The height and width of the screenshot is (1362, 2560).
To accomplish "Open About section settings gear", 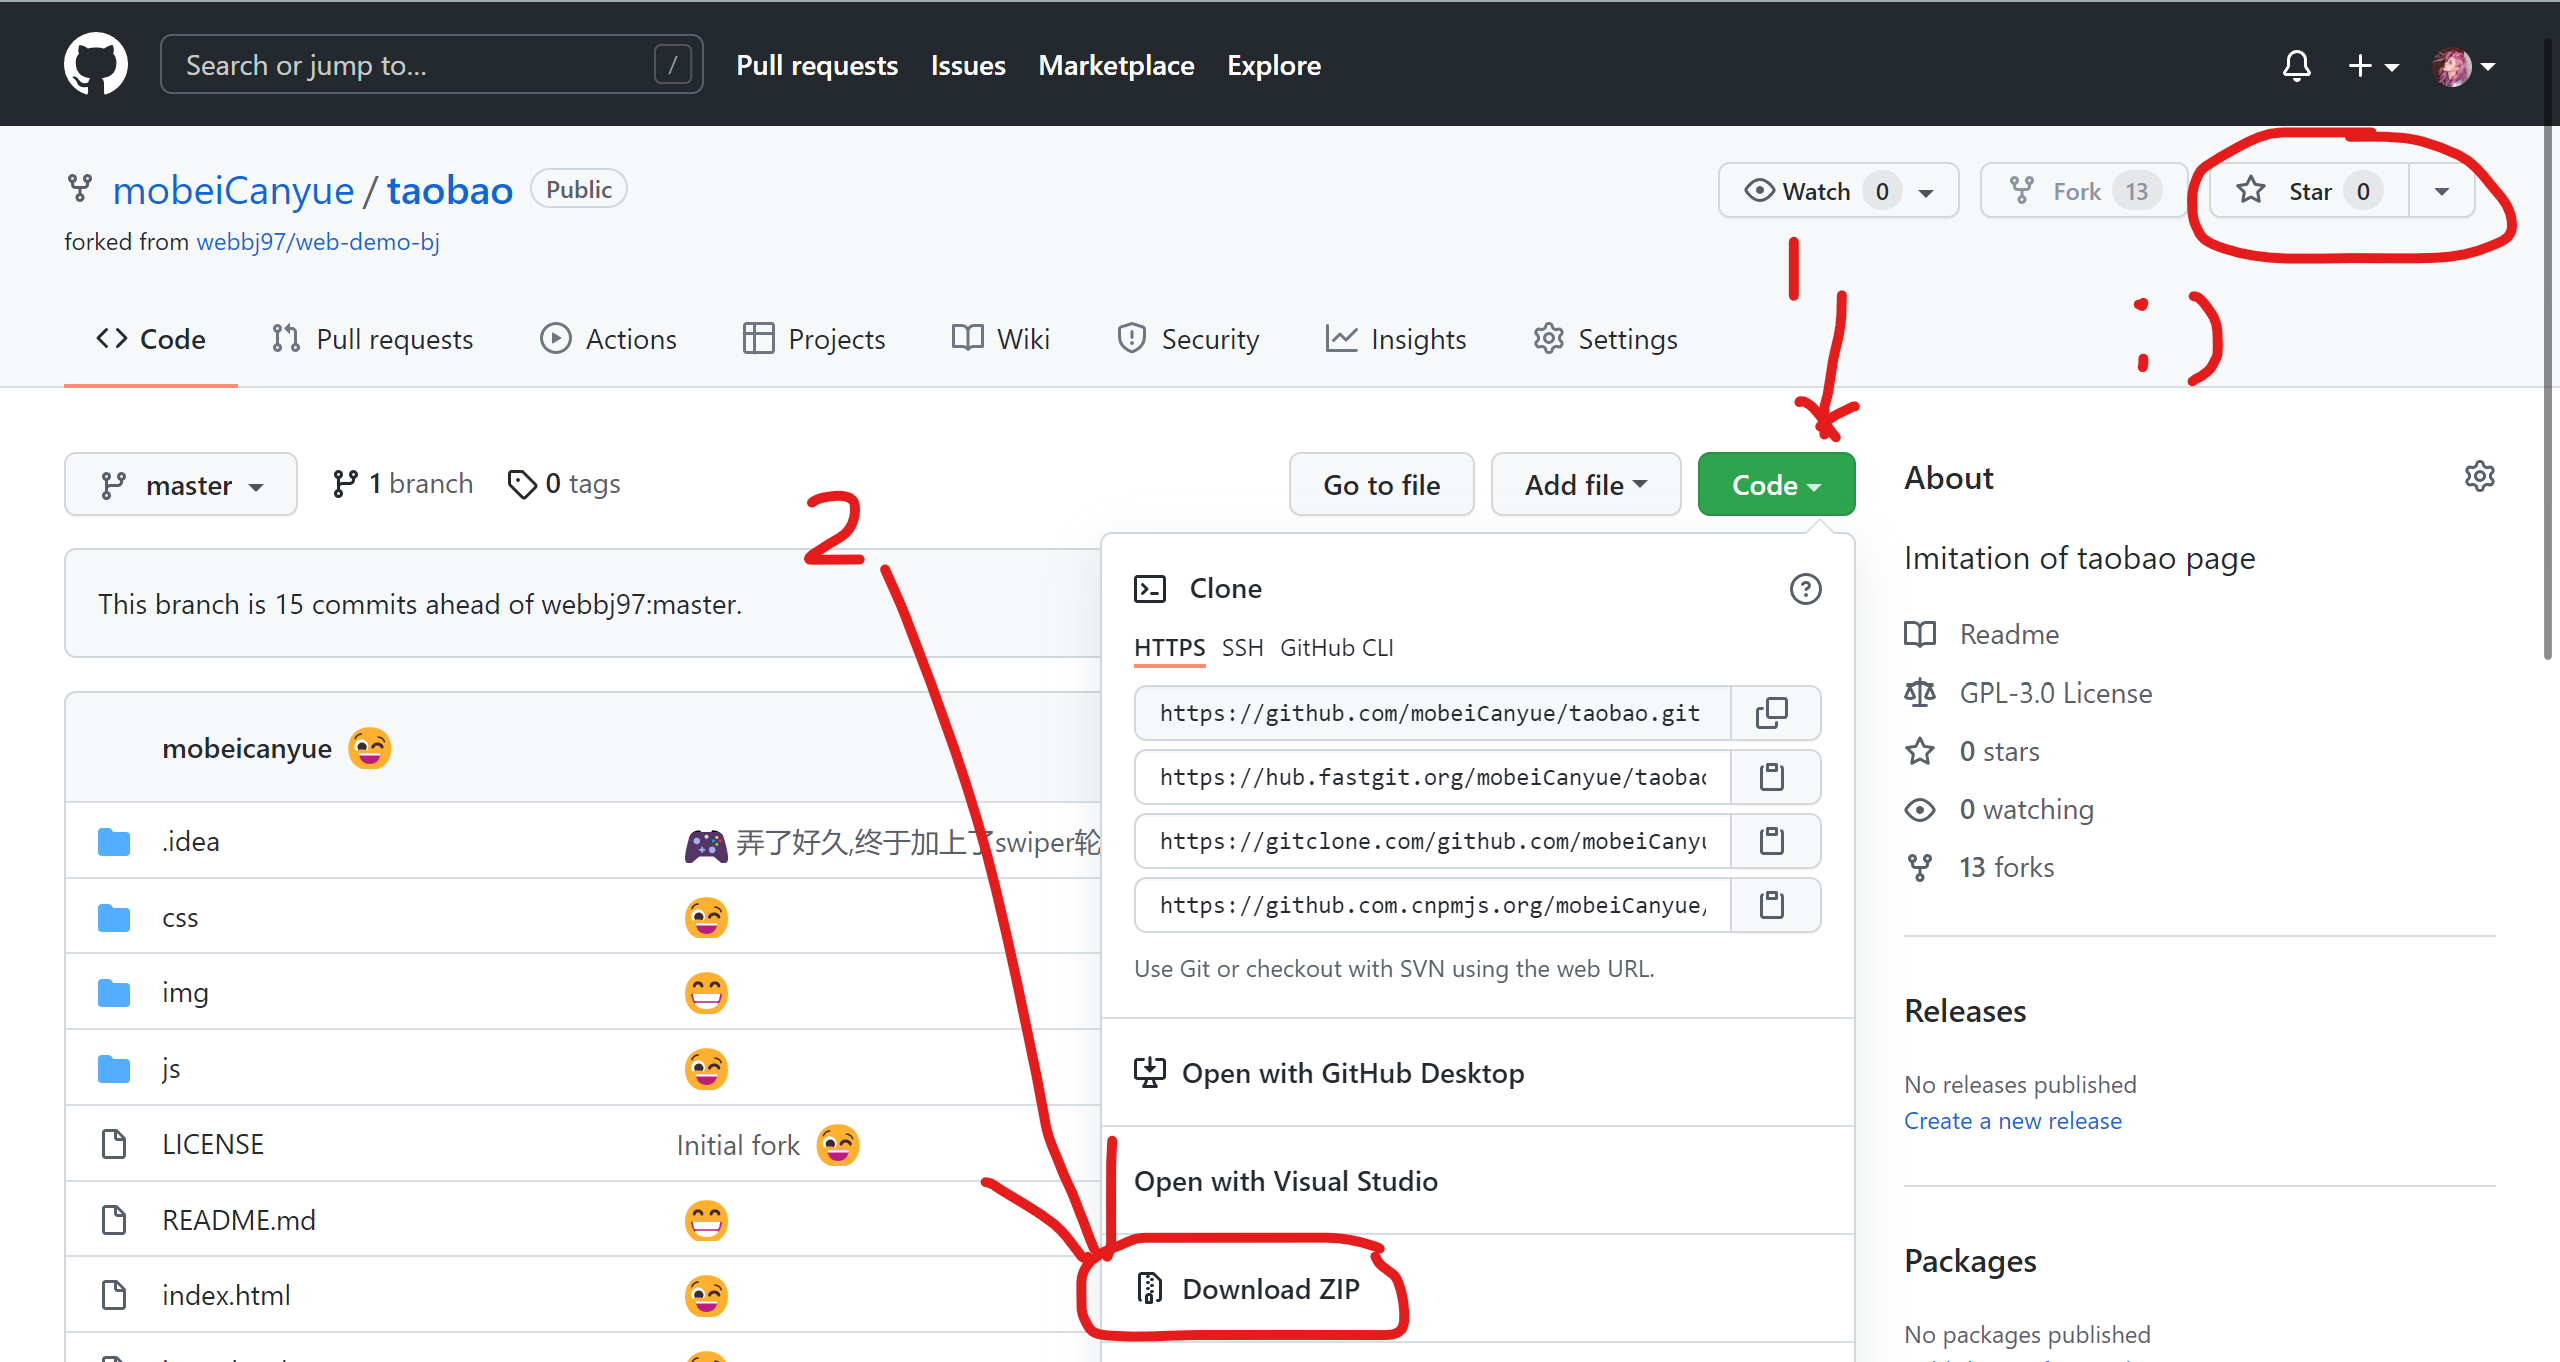I will coord(2479,477).
